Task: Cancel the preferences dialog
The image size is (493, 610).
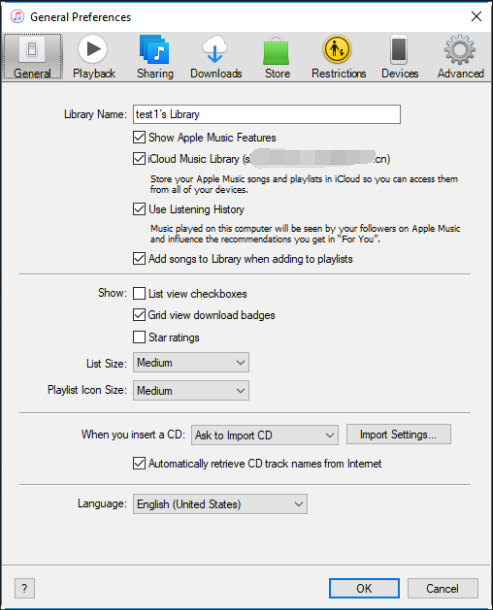Action: (x=442, y=588)
